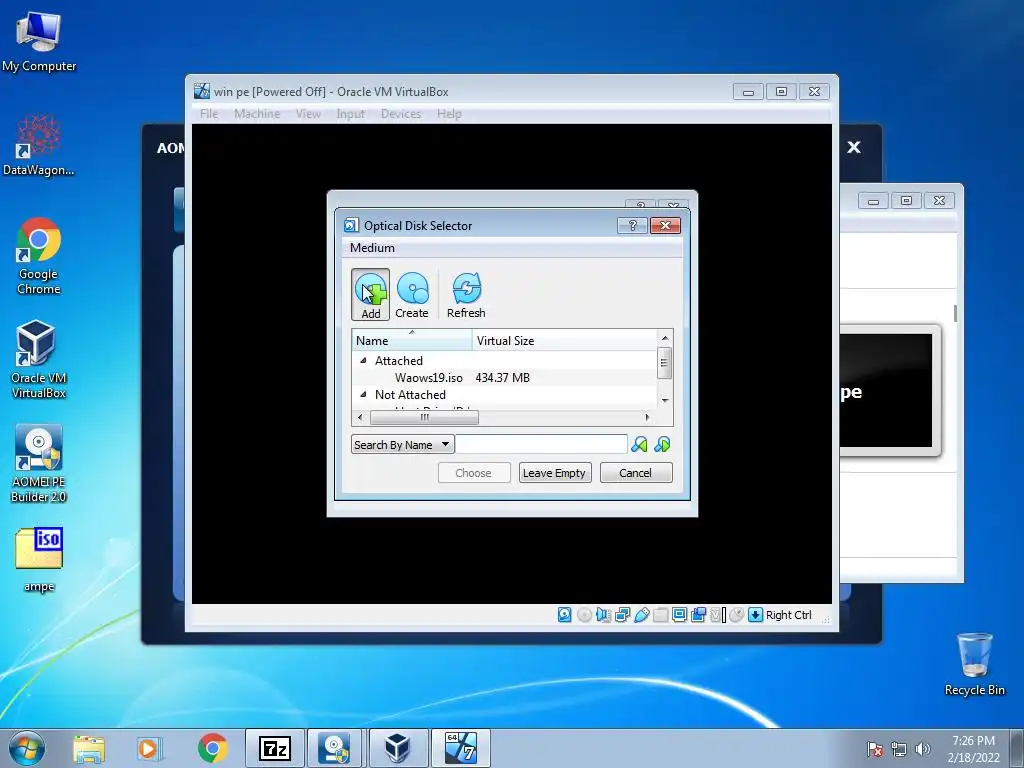Open Input menu in VirtualBox window
Screen dimensions: 1024x768
(x=351, y=114)
